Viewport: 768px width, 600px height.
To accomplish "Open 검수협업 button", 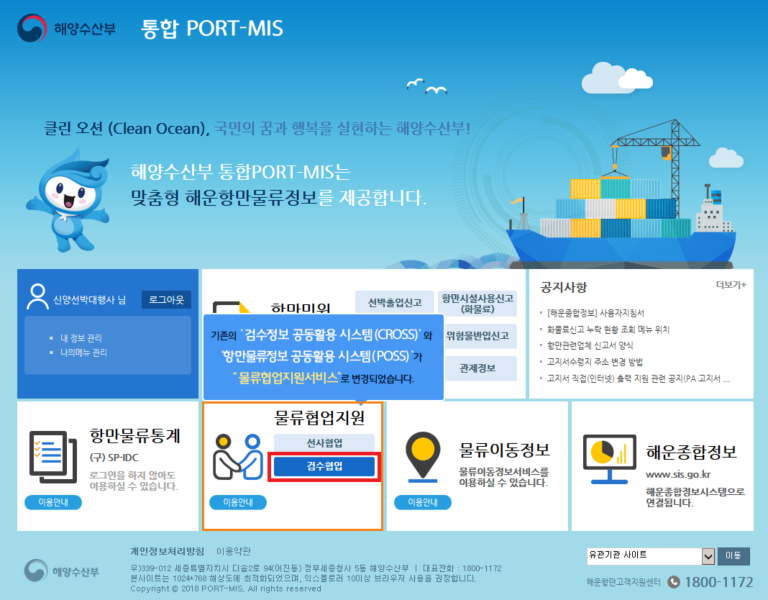I will [x=324, y=466].
